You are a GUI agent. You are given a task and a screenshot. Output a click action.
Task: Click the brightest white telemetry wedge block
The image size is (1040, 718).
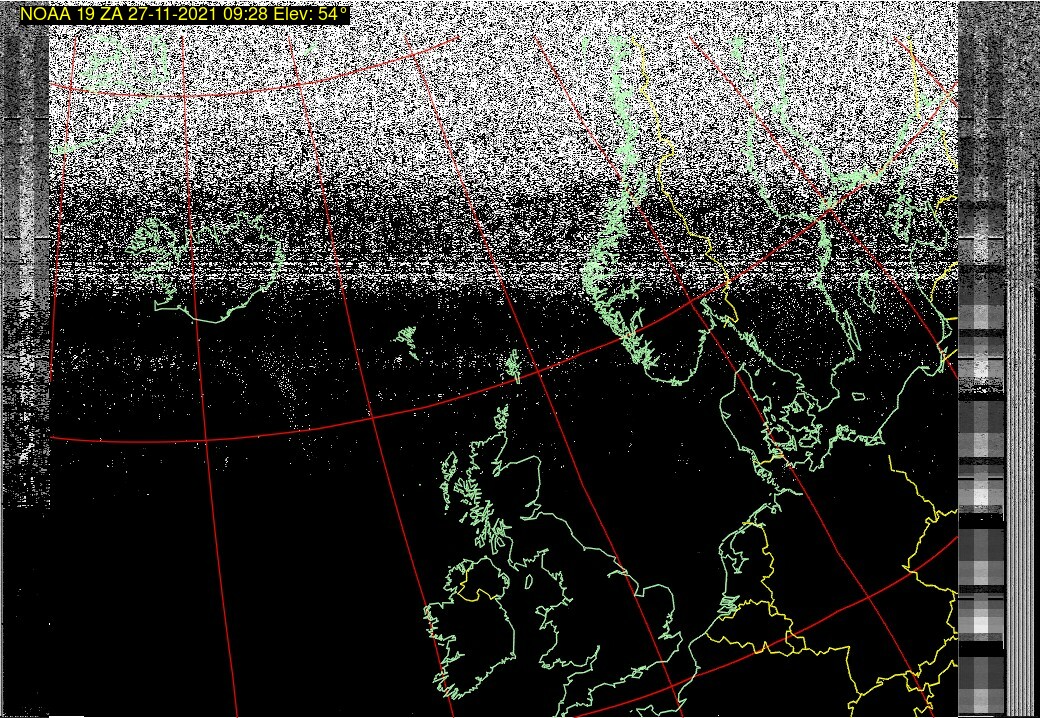[x=981, y=490]
